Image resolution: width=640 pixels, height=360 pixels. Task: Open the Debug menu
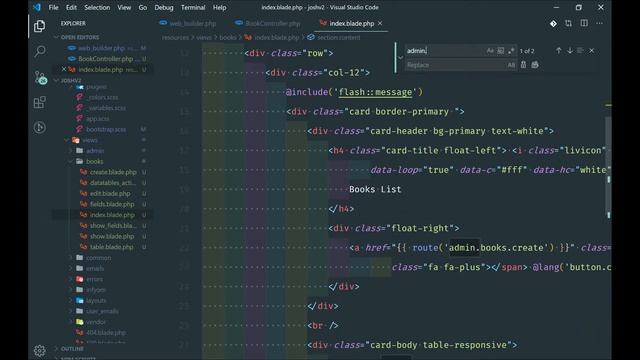click(x=164, y=7)
